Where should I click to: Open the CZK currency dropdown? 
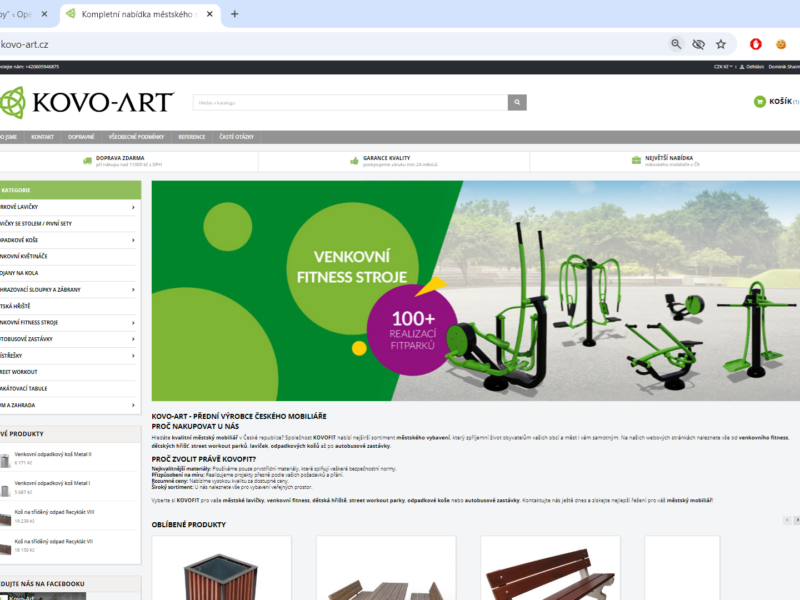[x=723, y=66]
